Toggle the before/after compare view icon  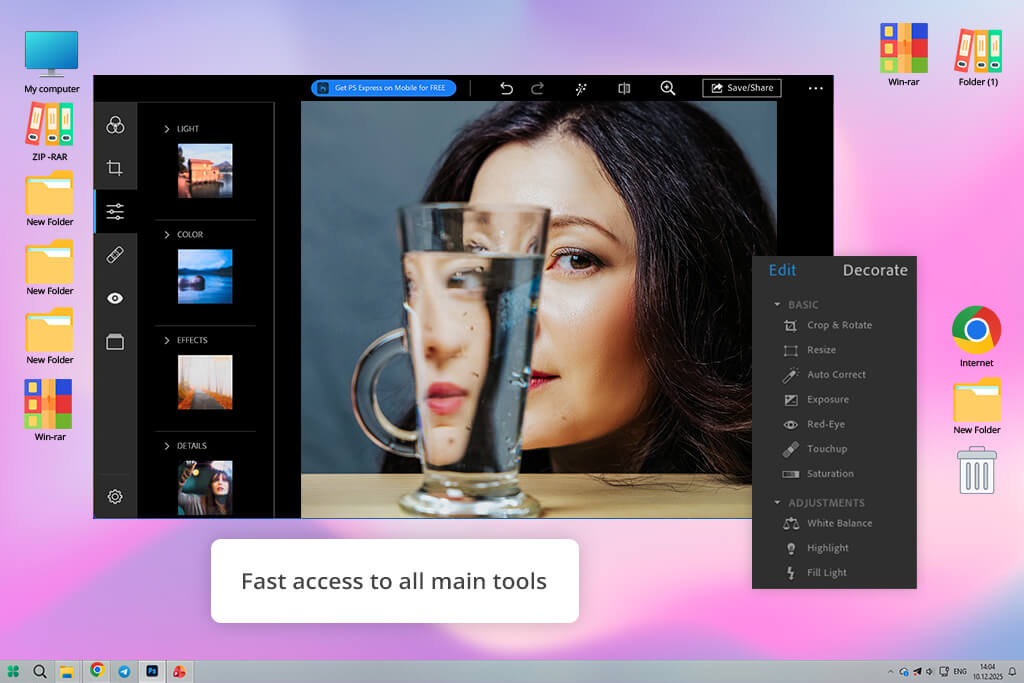[x=624, y=88]
